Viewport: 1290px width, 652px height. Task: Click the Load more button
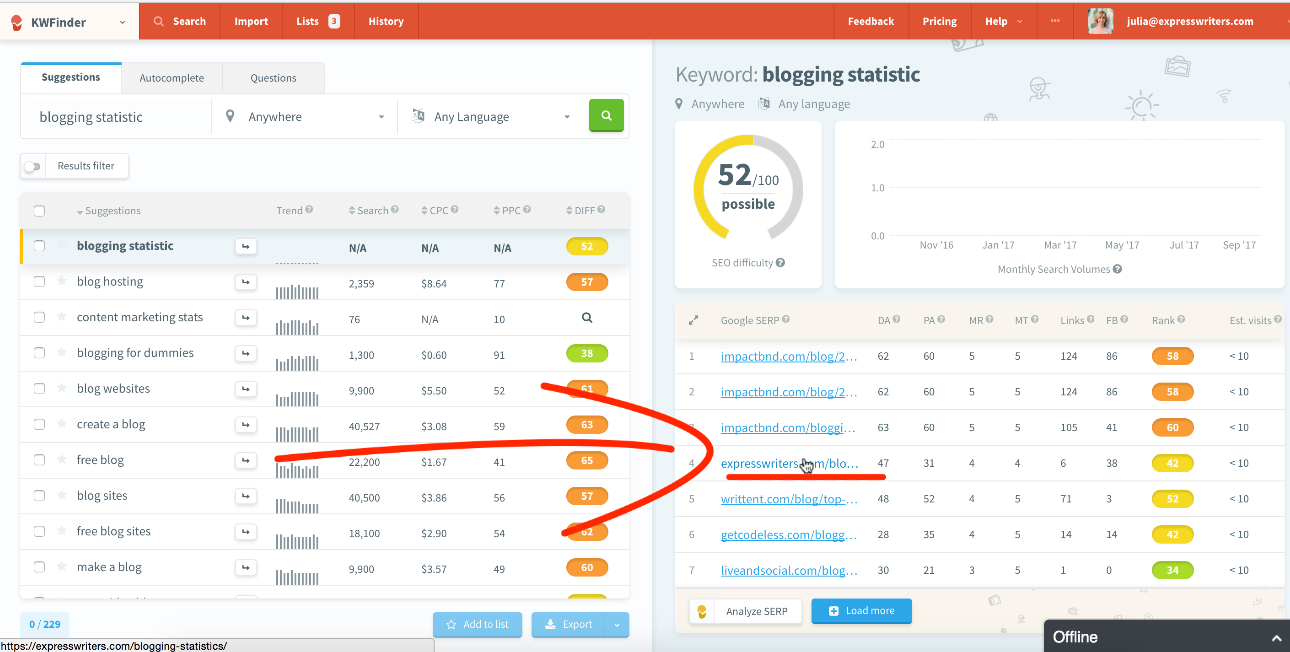coord(861,611)
